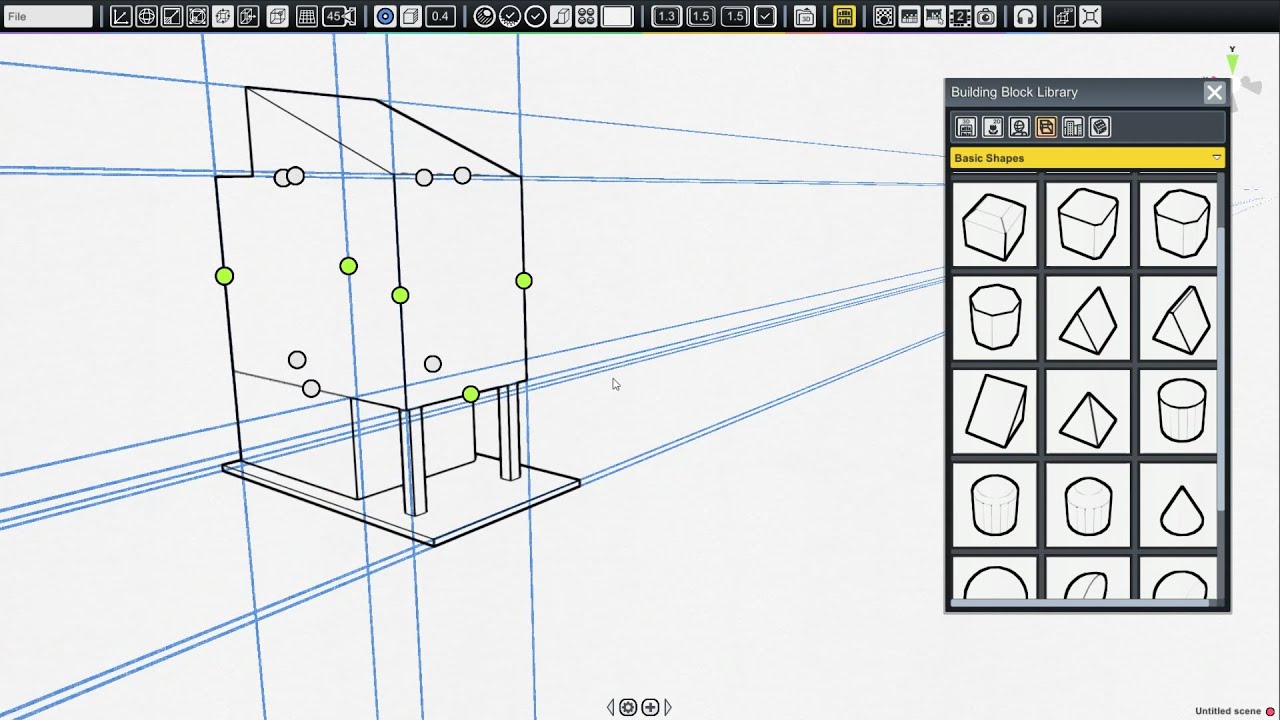Select the textured cube category icon
Viewport: 1280px width, 720px height.
tap(1100, 127)
